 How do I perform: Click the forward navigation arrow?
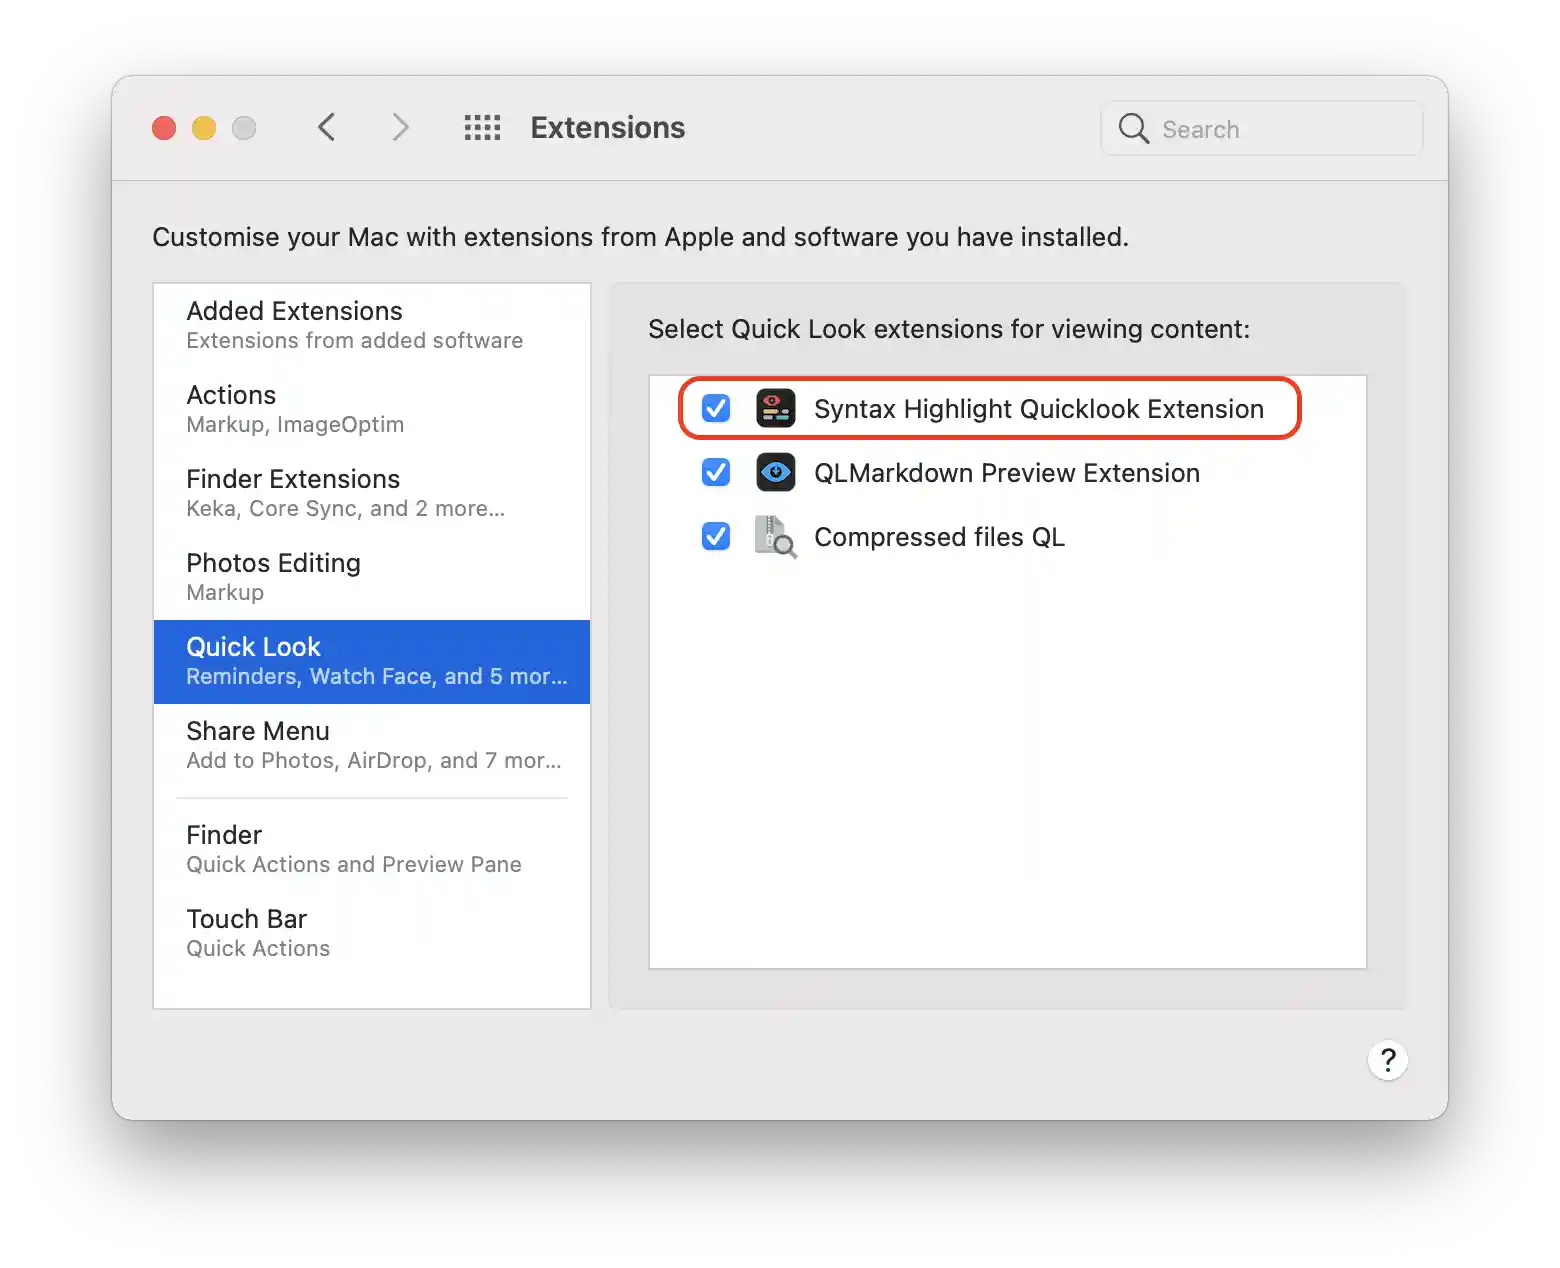[400, 127]
